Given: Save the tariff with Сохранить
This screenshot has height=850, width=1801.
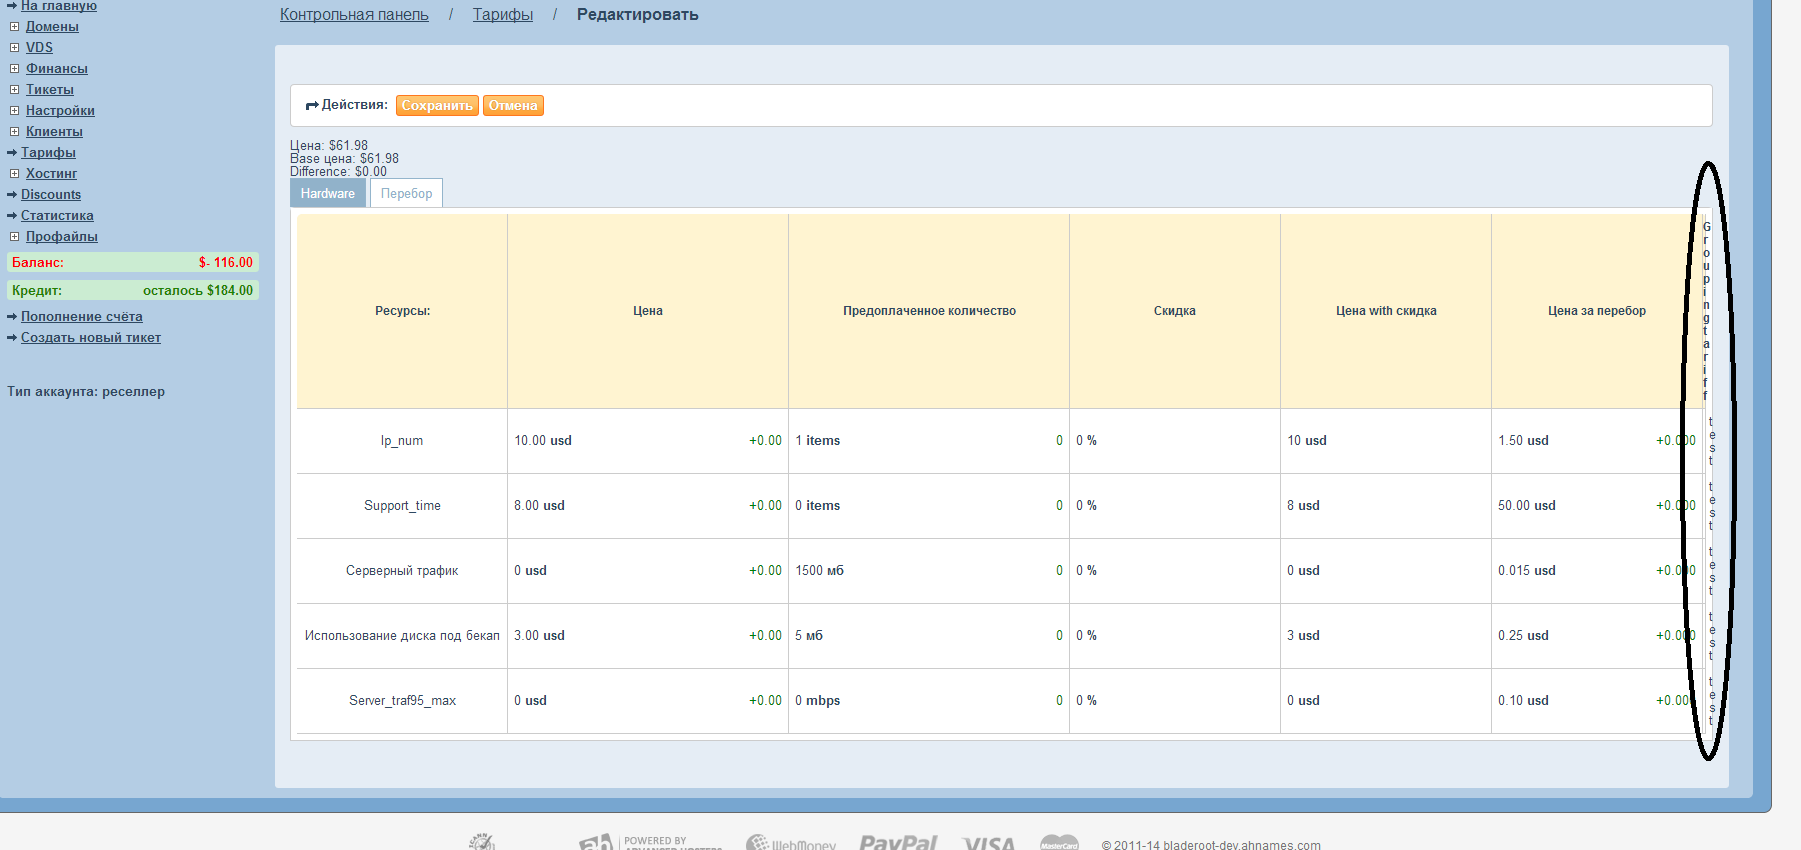Looking at the screenshot, I should pyautogui.click(x=437, y=105).
